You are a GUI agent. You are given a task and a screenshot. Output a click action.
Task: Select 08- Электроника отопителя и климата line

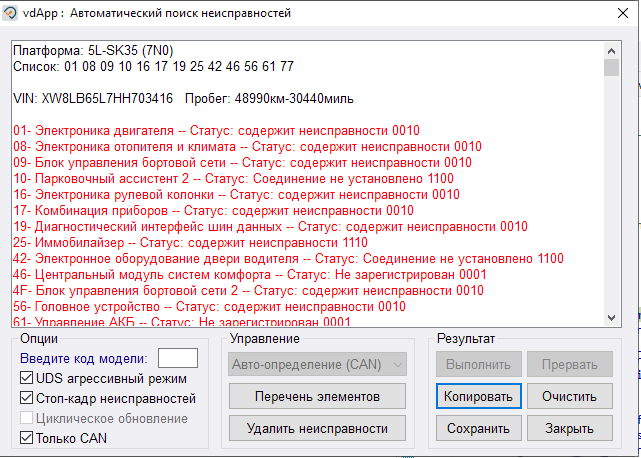pyautogui.click(x=247, y=147)
